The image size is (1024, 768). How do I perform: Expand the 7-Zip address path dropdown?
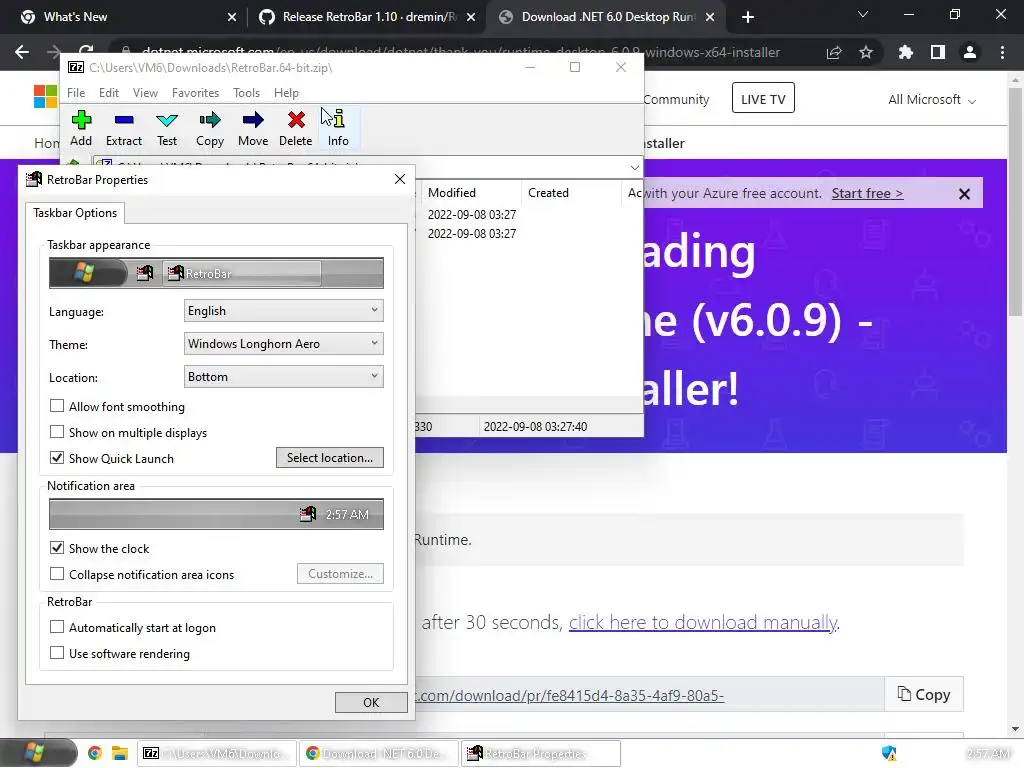point(634,168)
